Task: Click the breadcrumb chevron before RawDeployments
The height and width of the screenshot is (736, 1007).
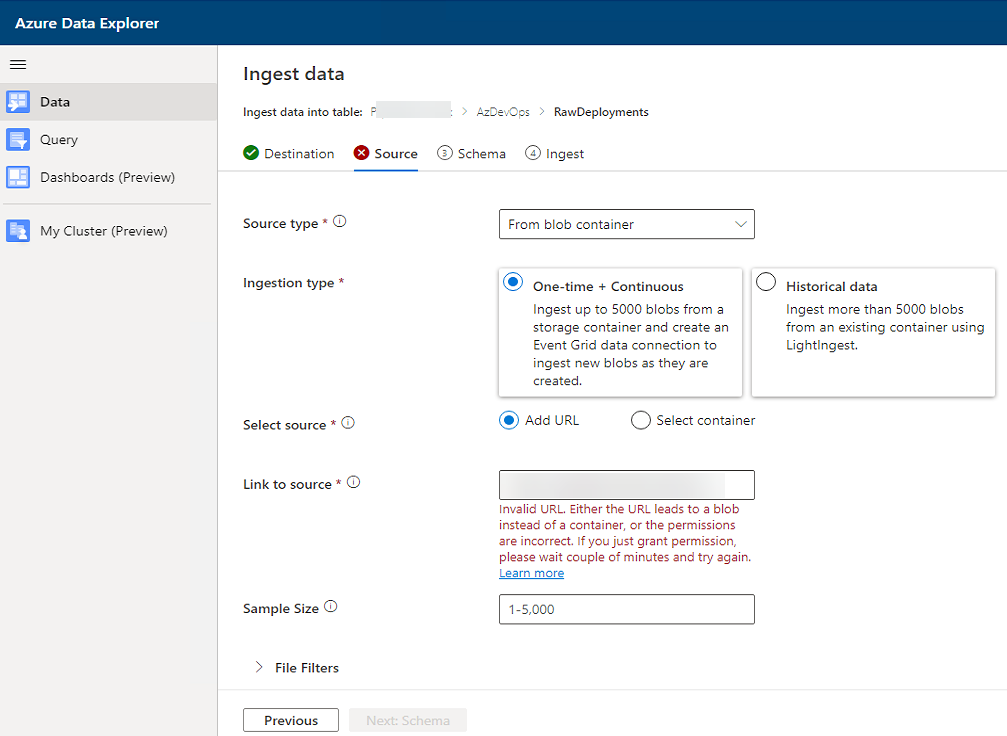Action: tap(542, 112)
